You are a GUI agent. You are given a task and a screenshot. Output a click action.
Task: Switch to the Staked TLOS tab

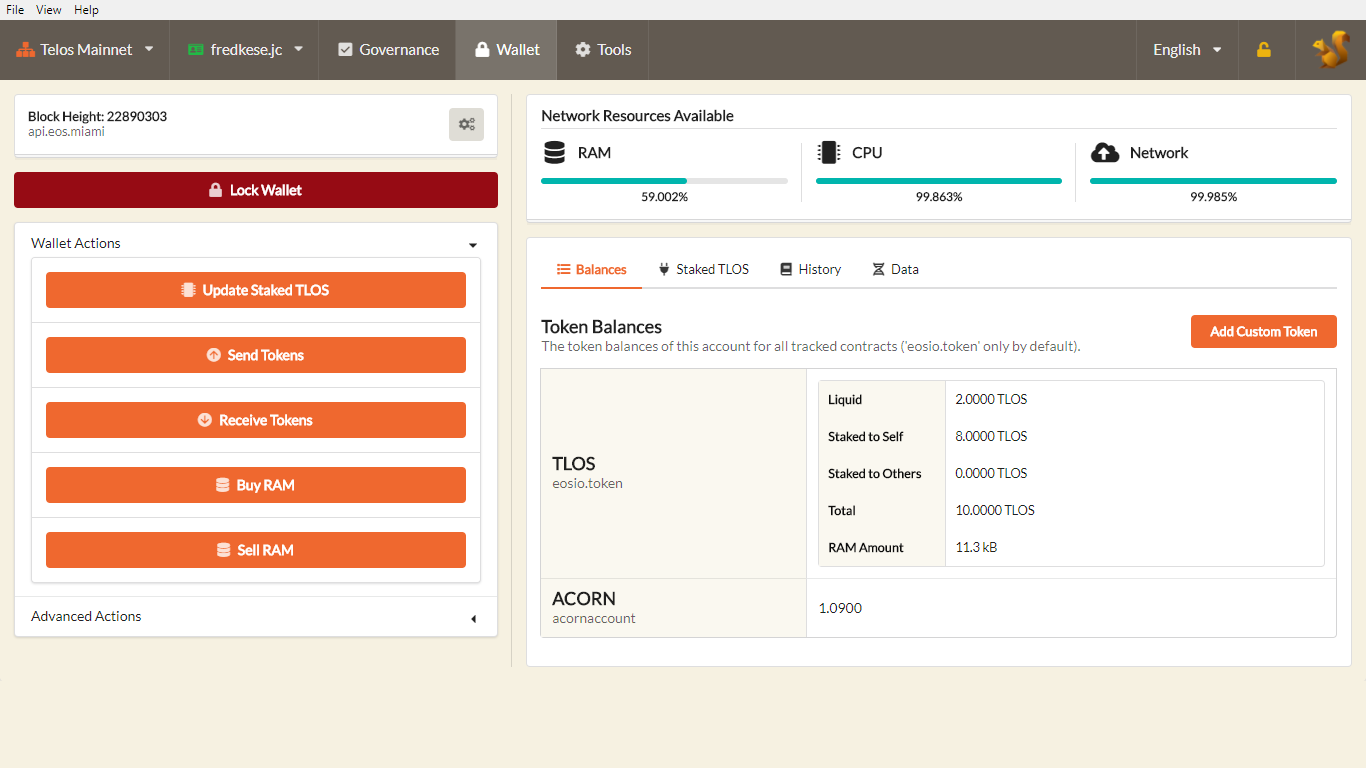703,269
